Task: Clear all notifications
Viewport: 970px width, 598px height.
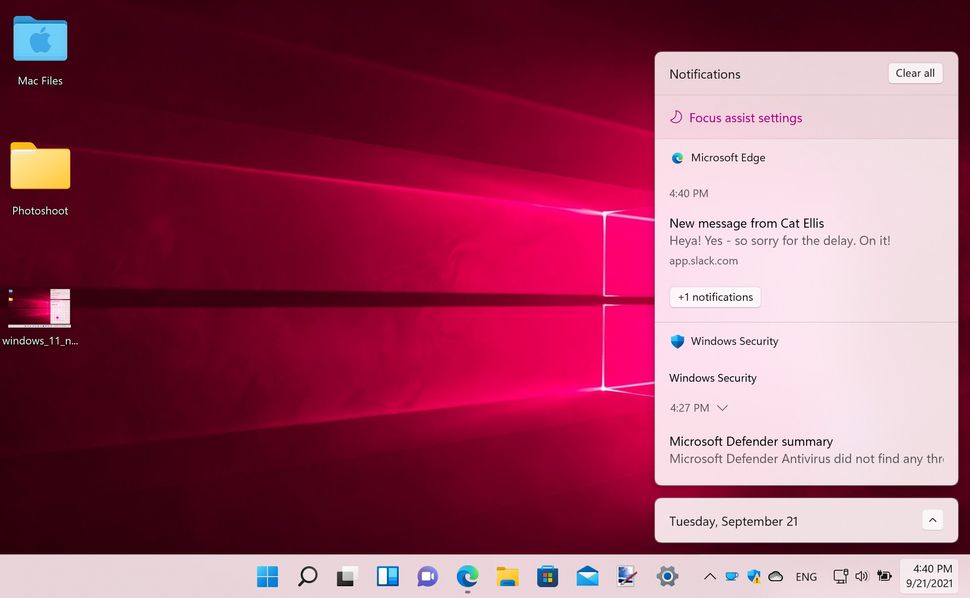Action: (x=914, y=73)
